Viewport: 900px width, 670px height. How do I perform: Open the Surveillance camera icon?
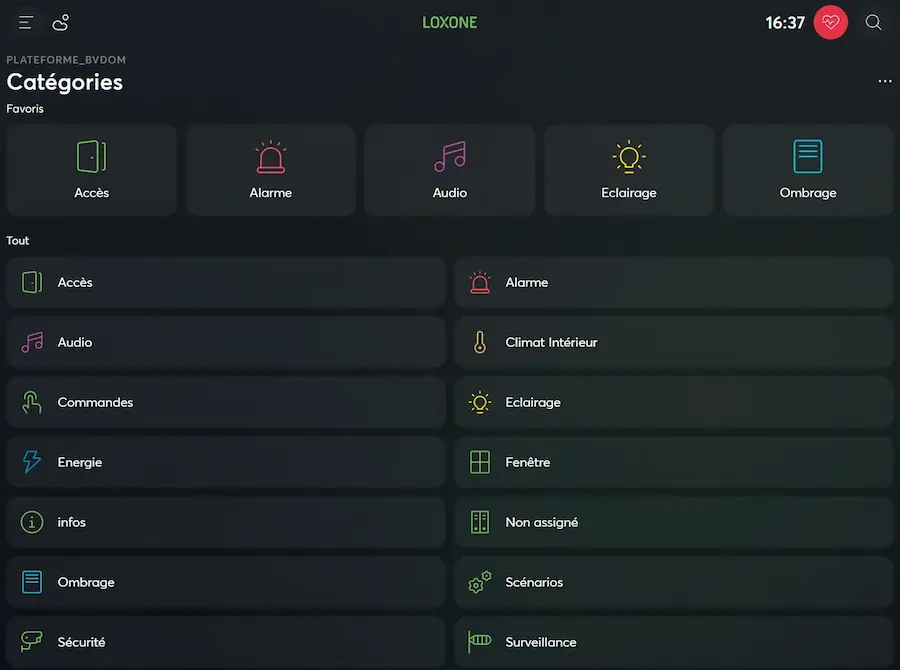(479, 642)
